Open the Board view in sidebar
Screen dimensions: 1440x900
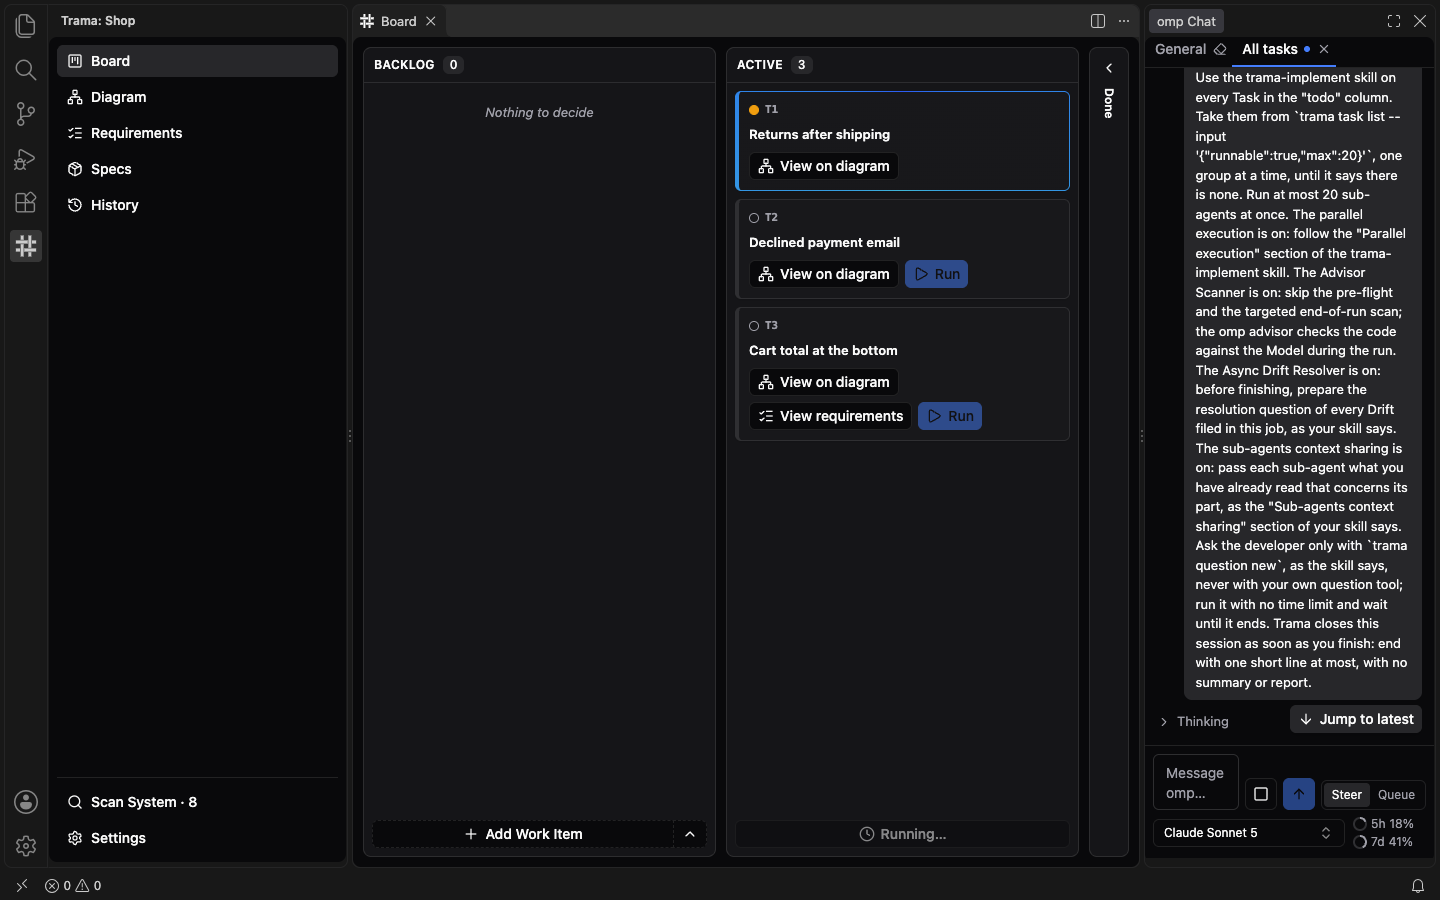tap(197, 61)
